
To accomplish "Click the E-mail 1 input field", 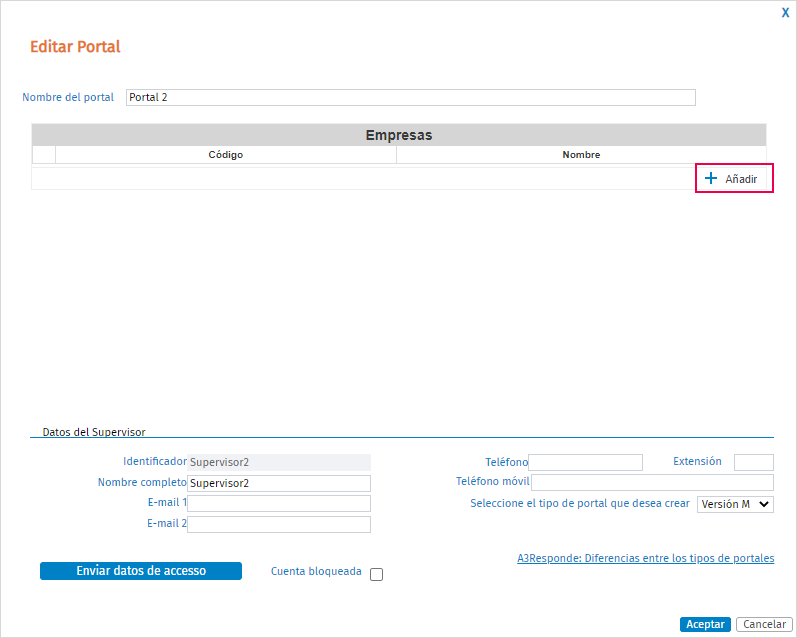I will pyautogui.click(x=279, y=503).
